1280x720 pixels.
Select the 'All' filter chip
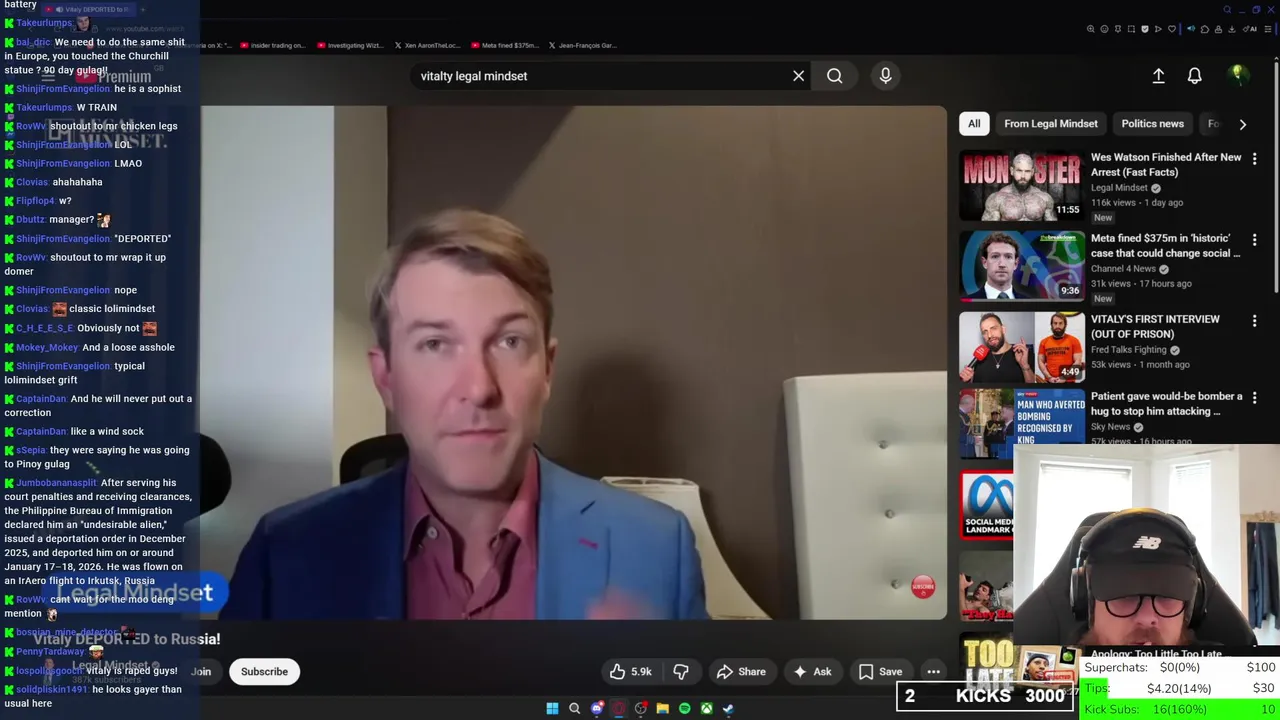point(974,124)
